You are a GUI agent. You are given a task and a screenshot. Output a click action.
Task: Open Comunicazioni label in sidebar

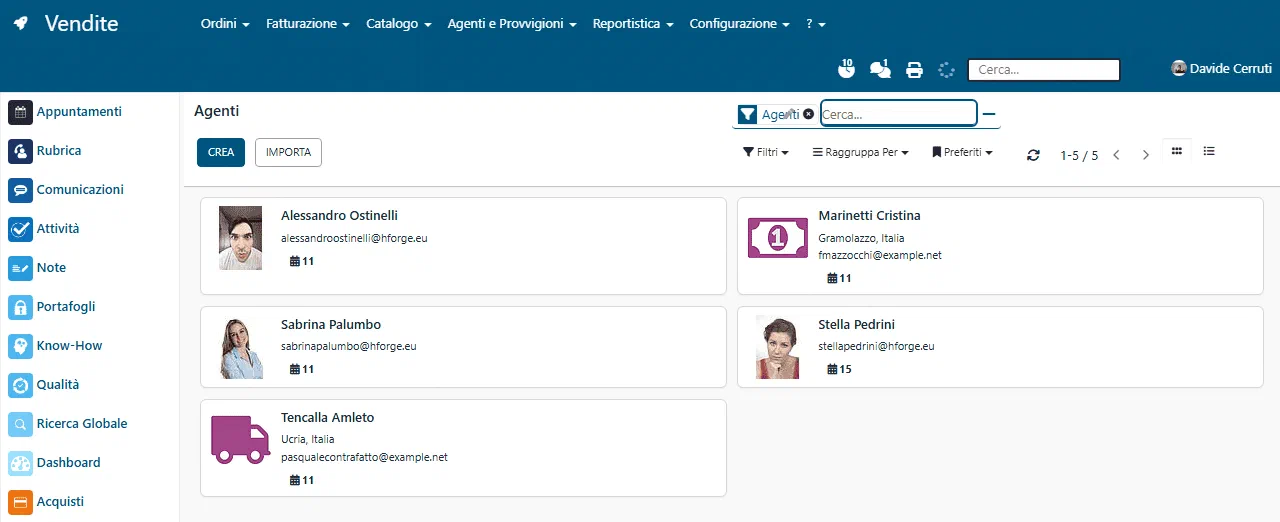click(80, 190)
